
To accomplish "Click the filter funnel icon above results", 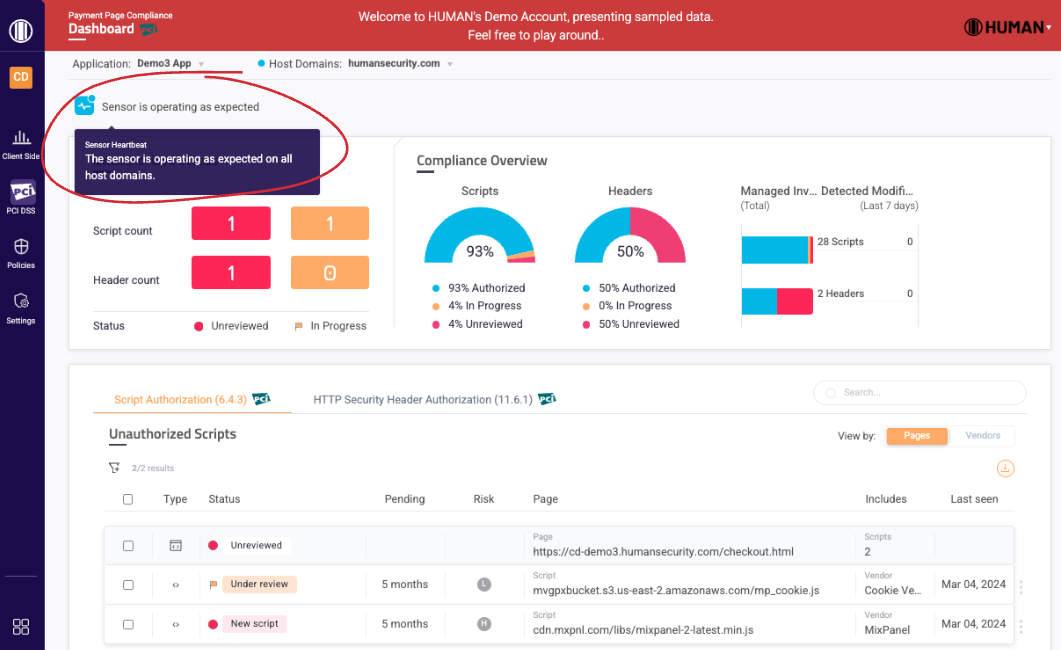I will tap(114, 467).
